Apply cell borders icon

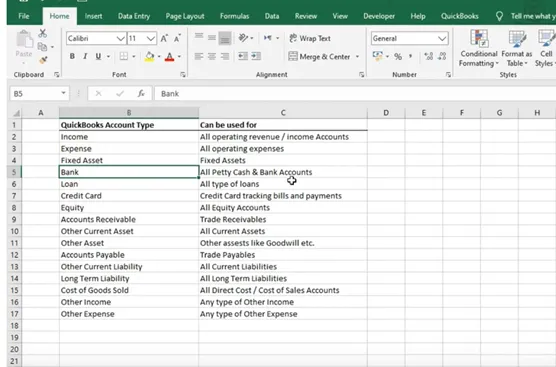coord(124,56)
